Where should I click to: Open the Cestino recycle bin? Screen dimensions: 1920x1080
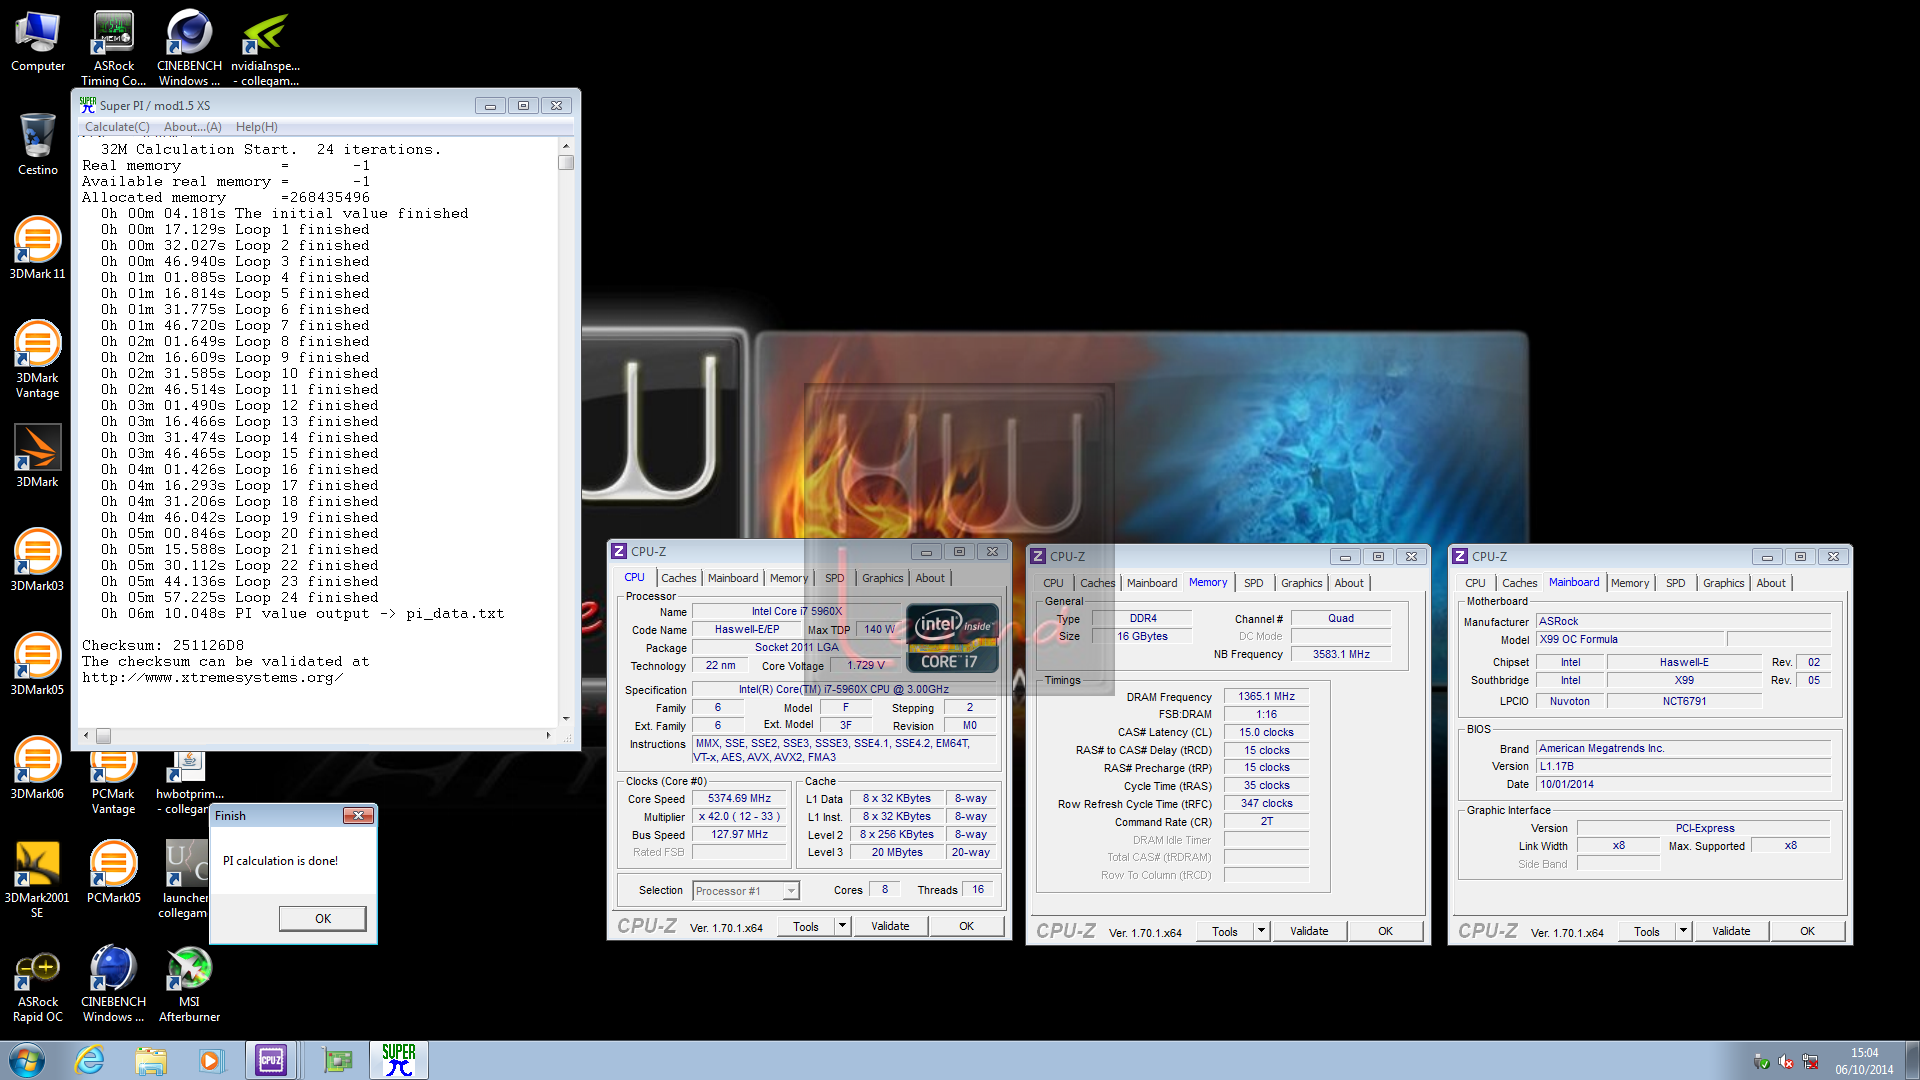[x=38, y=144]
